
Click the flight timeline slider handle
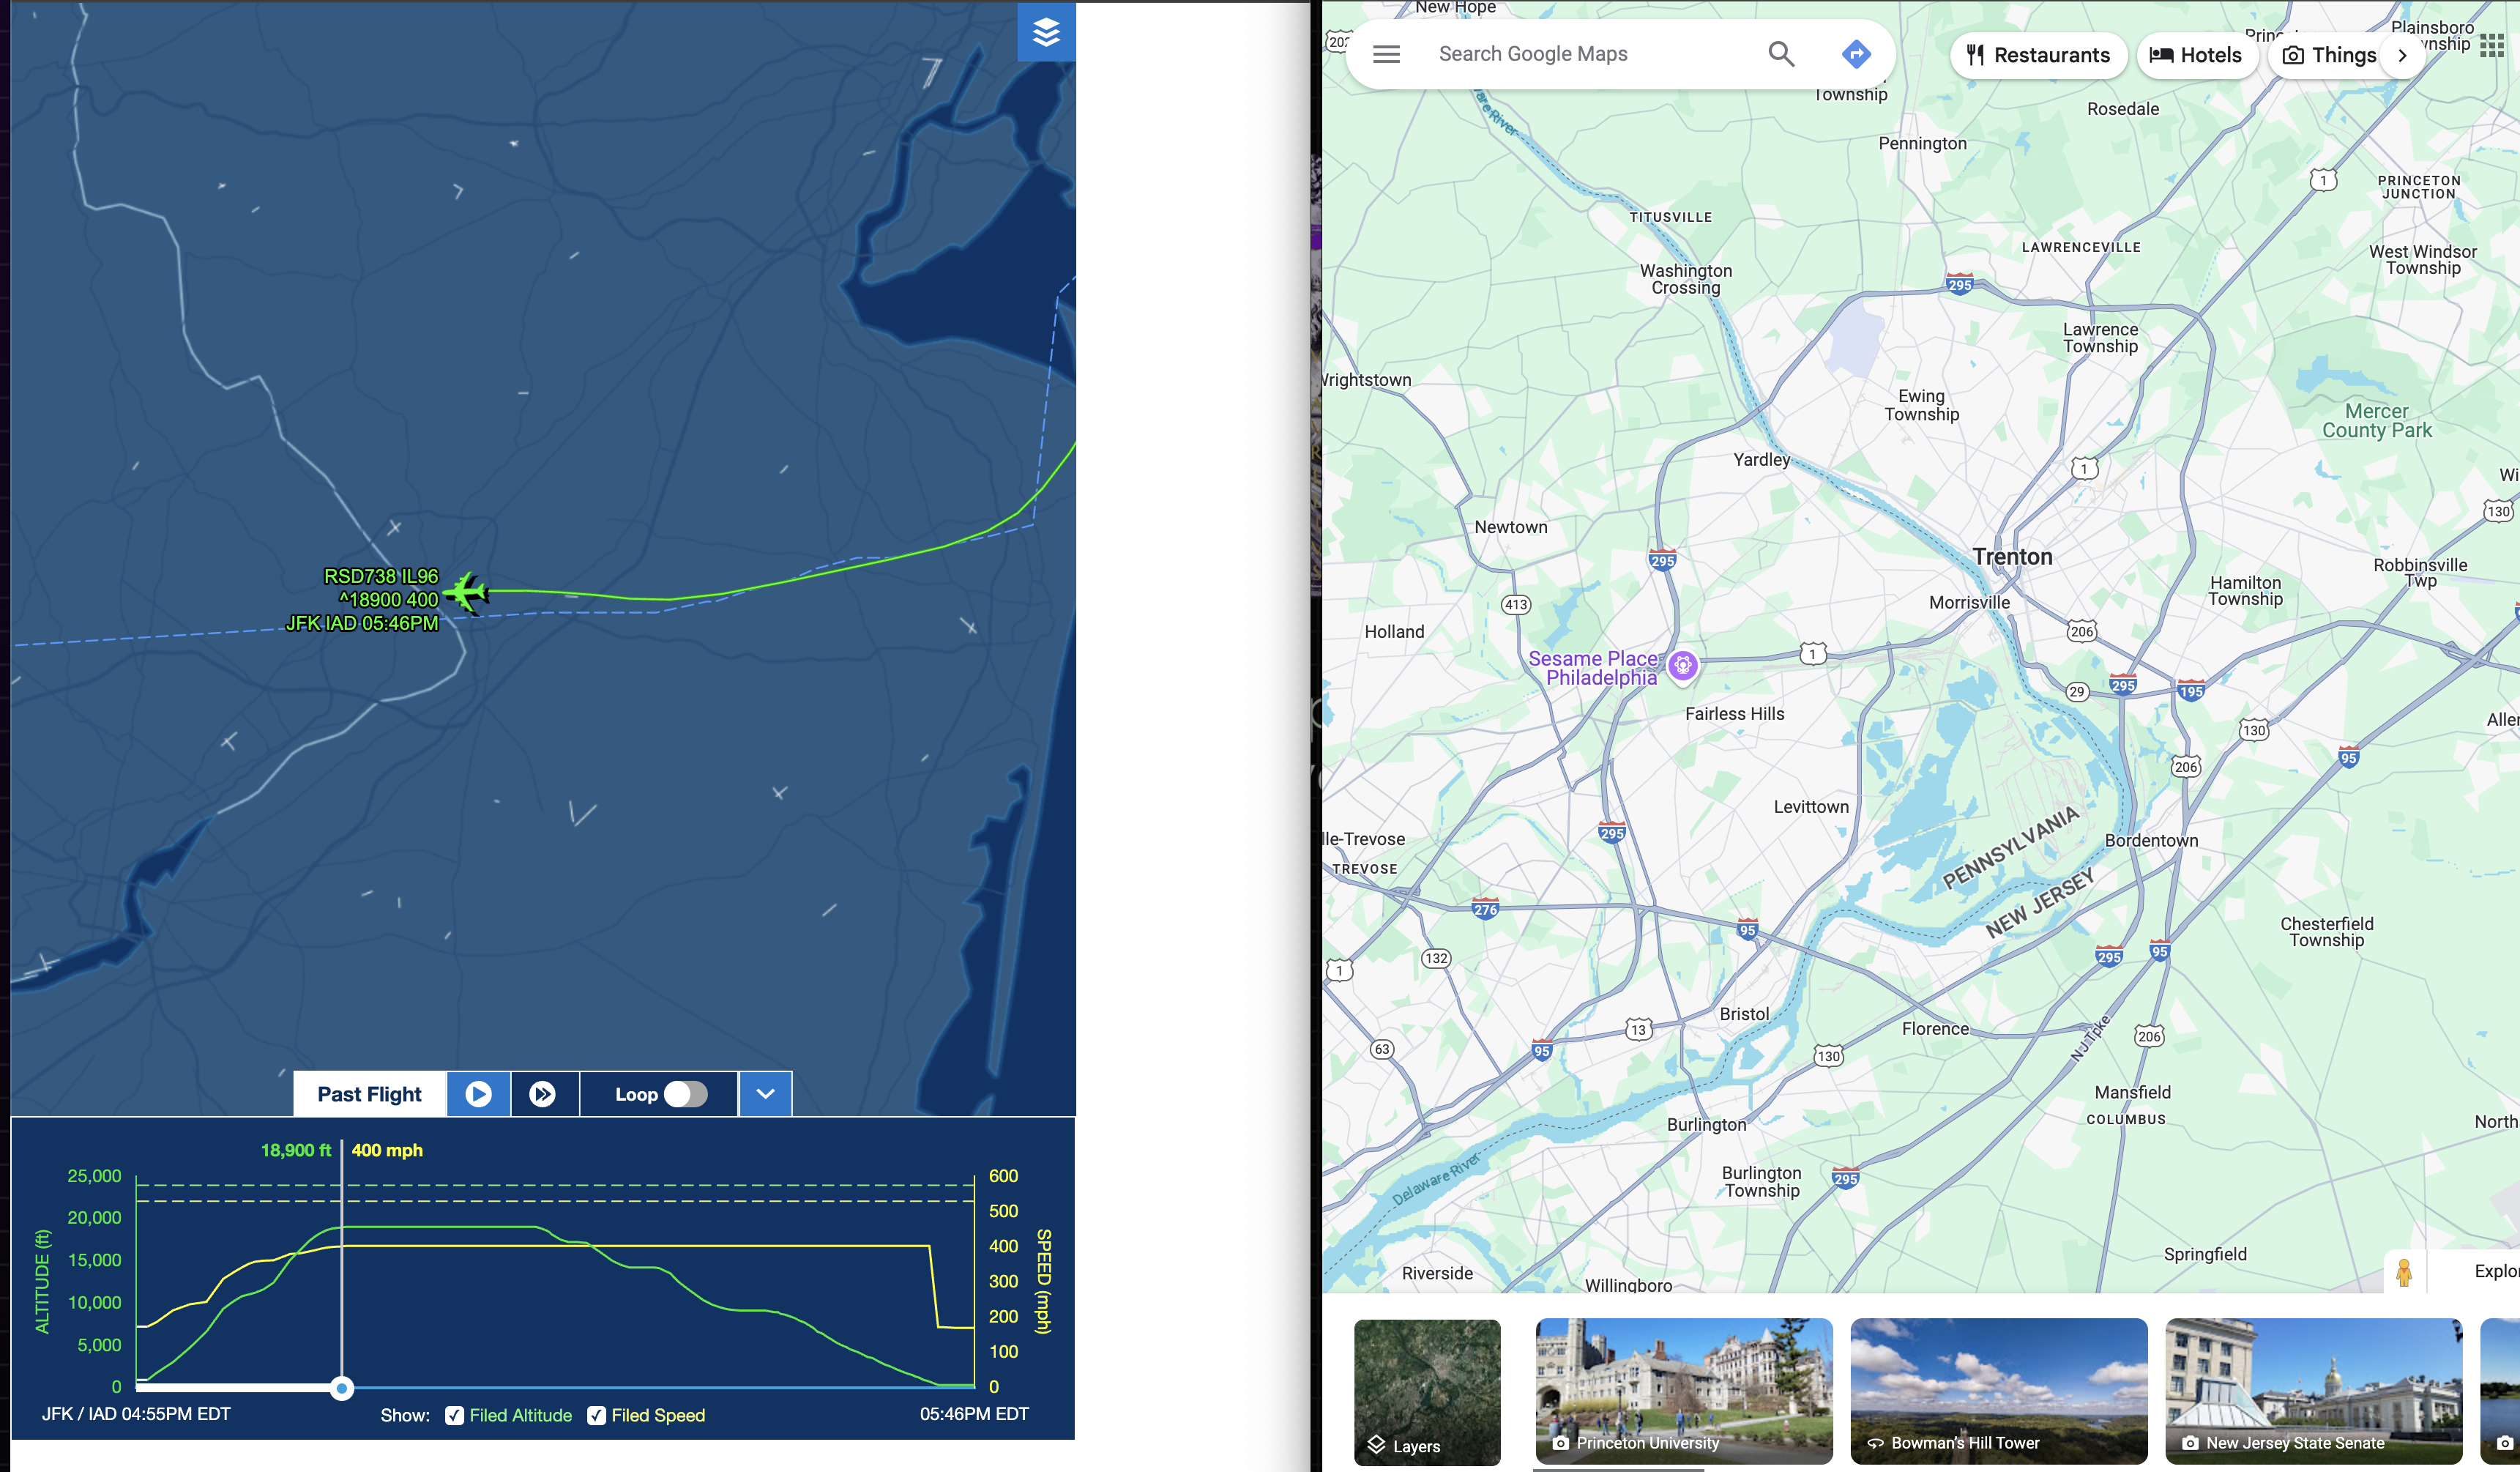342,1388
